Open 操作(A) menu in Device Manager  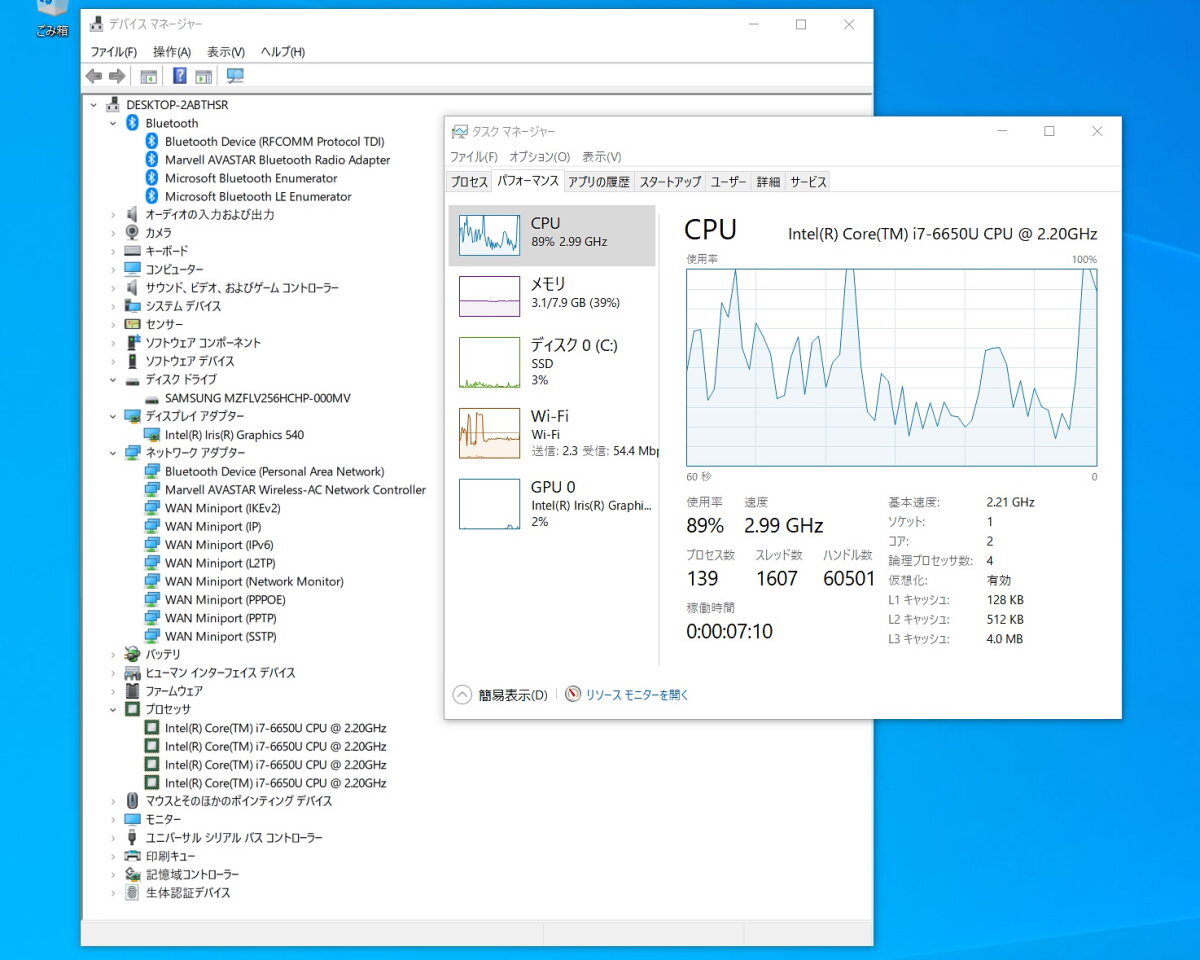point(171,52)
